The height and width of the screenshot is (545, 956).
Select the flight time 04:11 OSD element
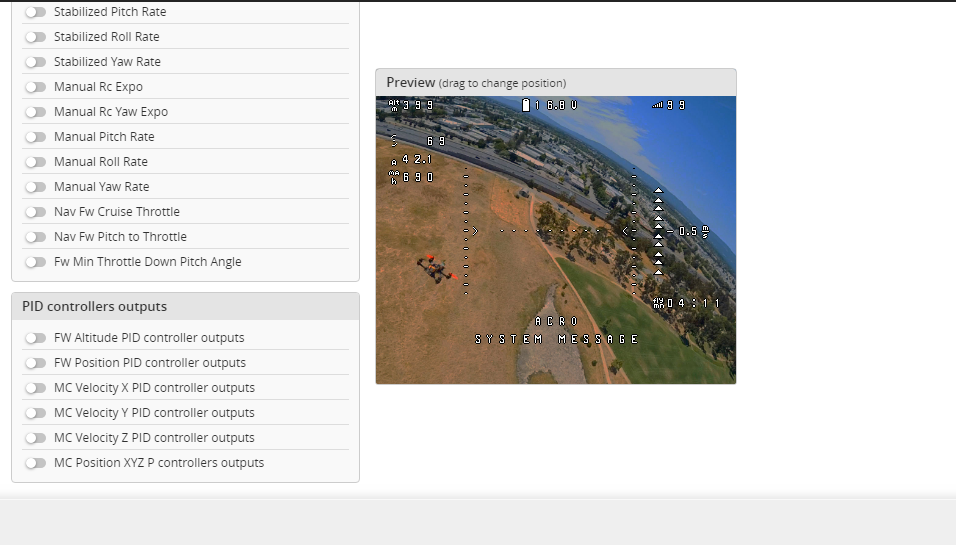687,303
